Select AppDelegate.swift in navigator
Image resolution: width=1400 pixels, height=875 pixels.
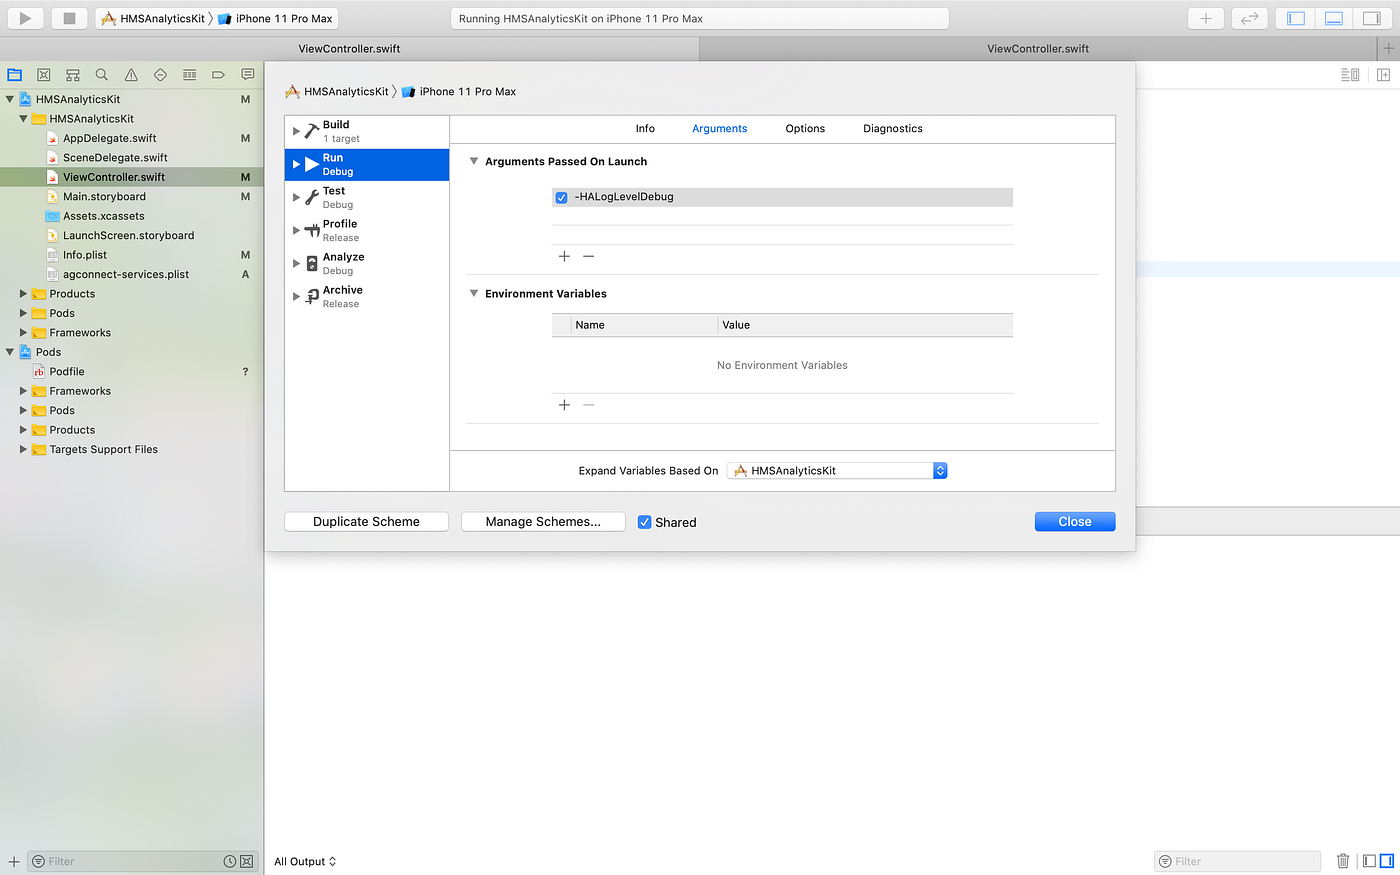(110, 138)
